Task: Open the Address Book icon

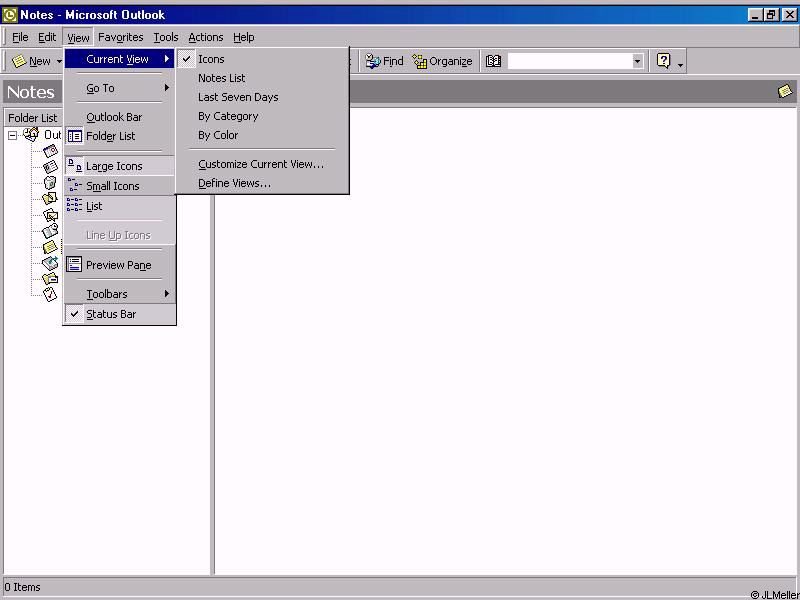Action: 493,61
